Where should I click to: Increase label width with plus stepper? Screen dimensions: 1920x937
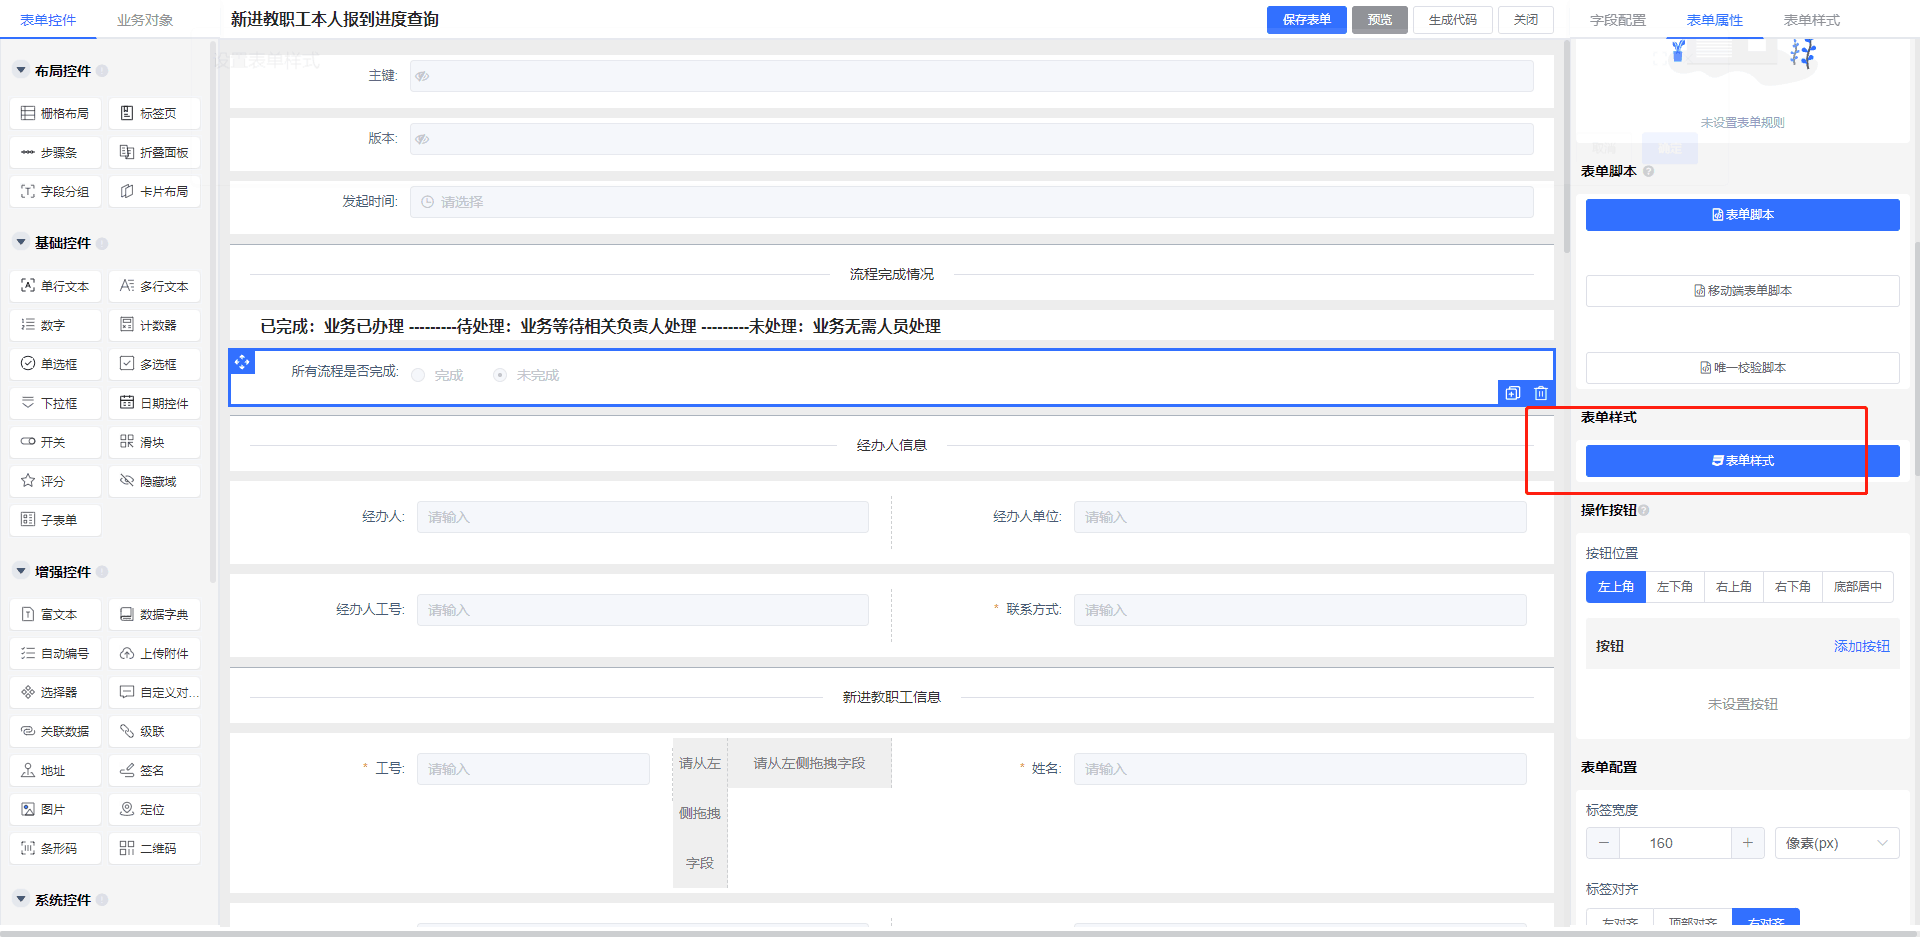coord(1747,843)
